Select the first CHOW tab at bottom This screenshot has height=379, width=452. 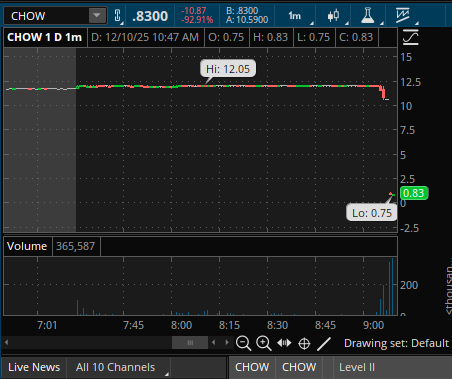coord(252,367)
